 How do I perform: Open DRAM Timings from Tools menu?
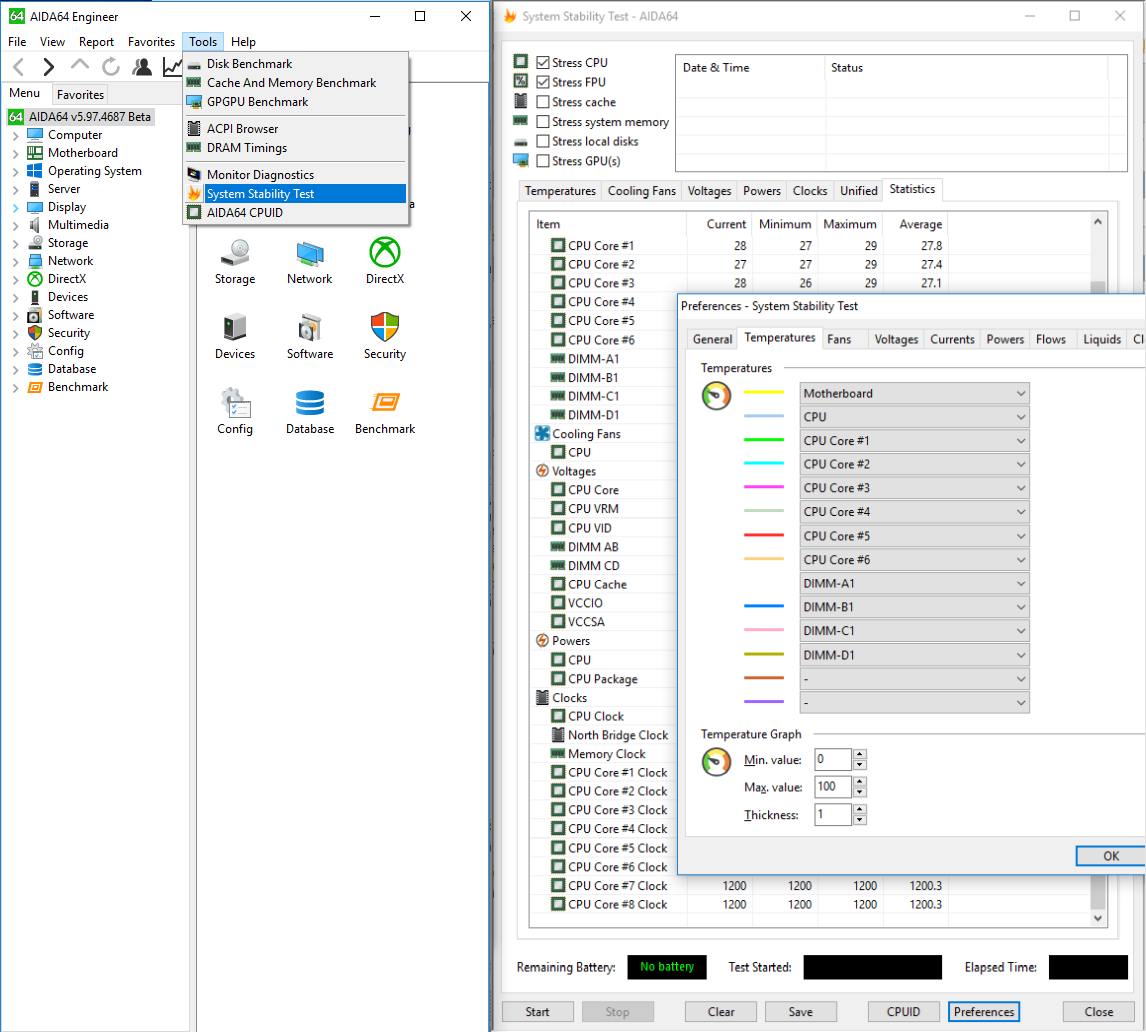(296, 148)
